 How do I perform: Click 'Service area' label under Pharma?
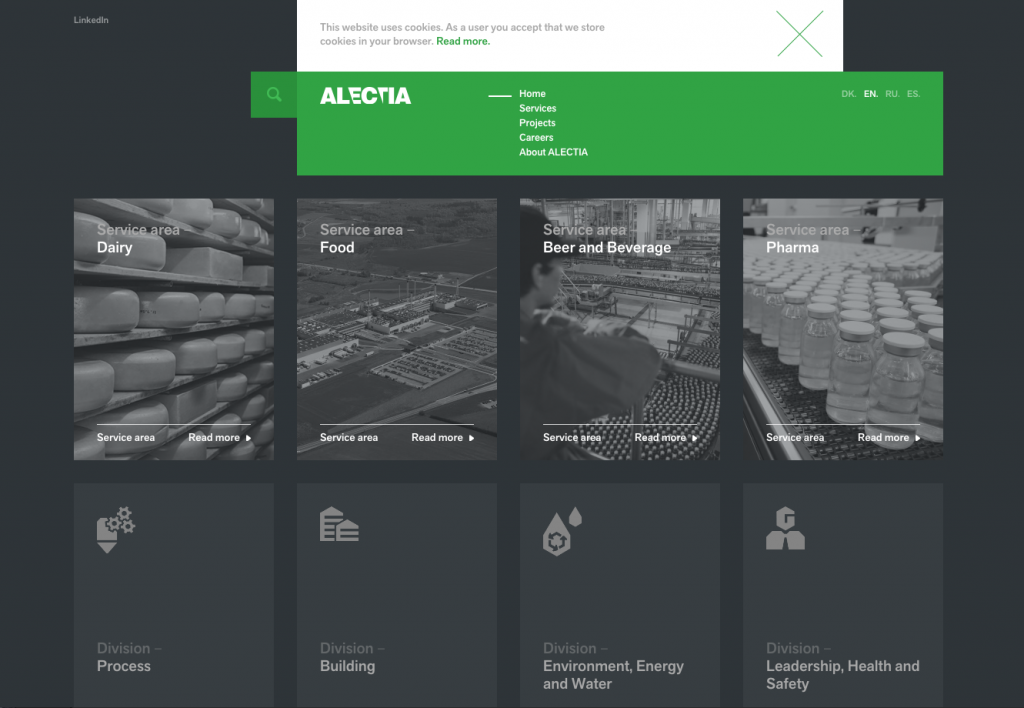795,438
